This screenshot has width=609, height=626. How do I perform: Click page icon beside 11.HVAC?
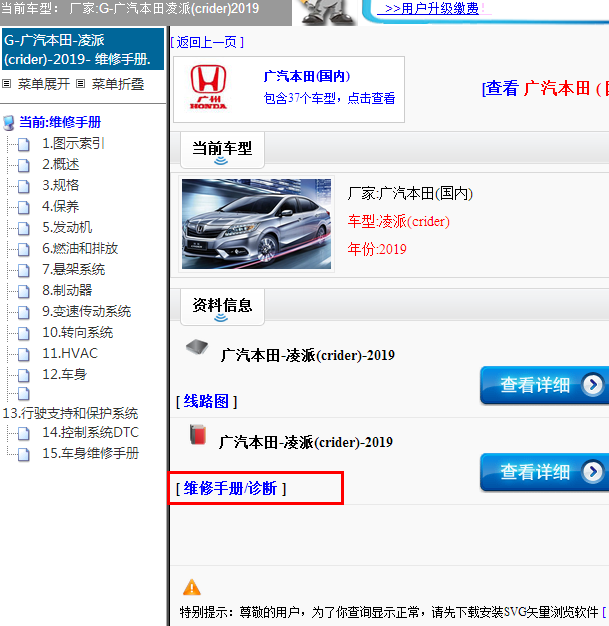tap(24, 354)
